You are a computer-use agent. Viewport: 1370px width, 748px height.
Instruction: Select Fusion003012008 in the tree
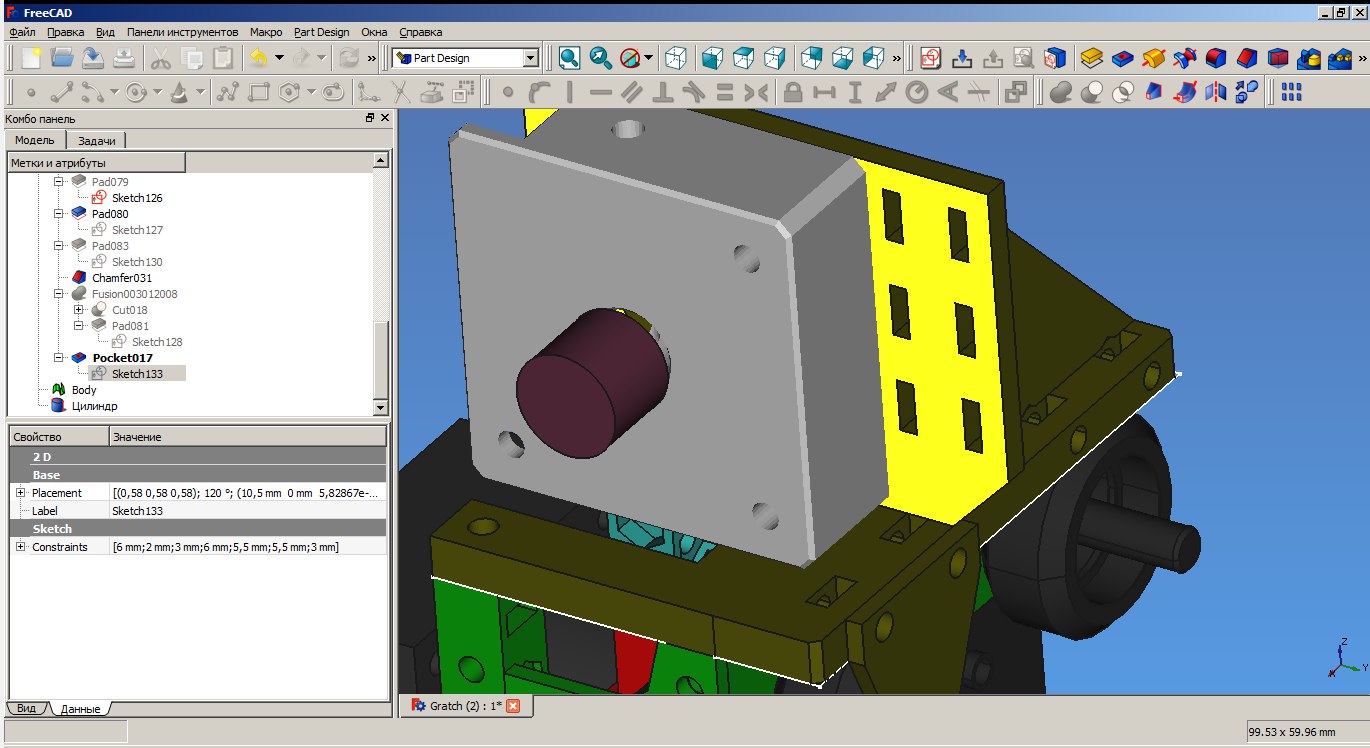point(135,293)
